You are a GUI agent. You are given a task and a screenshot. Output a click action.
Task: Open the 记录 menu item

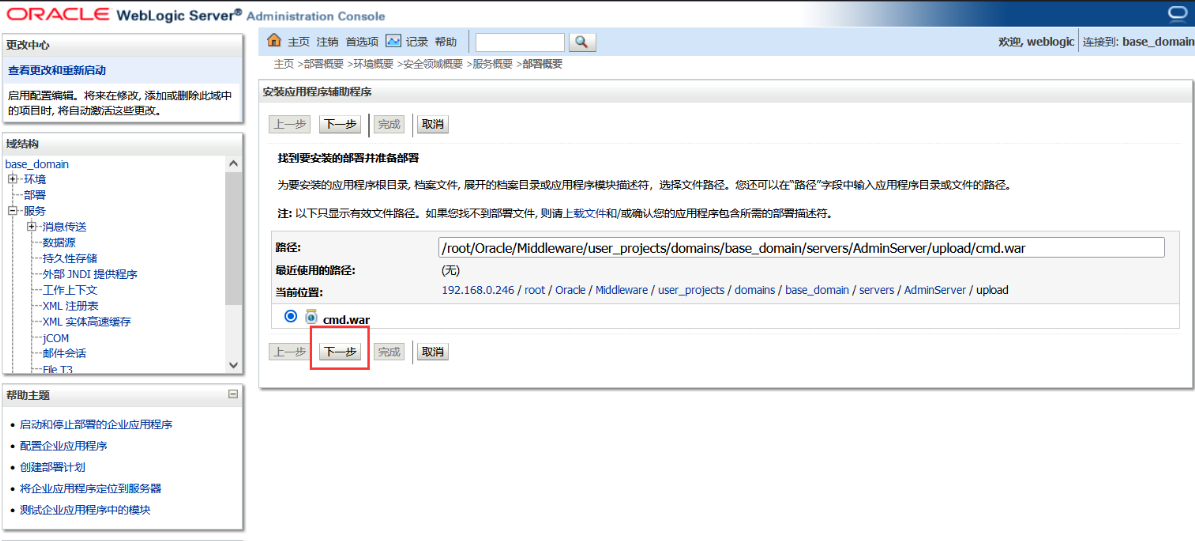click(417, 42)
